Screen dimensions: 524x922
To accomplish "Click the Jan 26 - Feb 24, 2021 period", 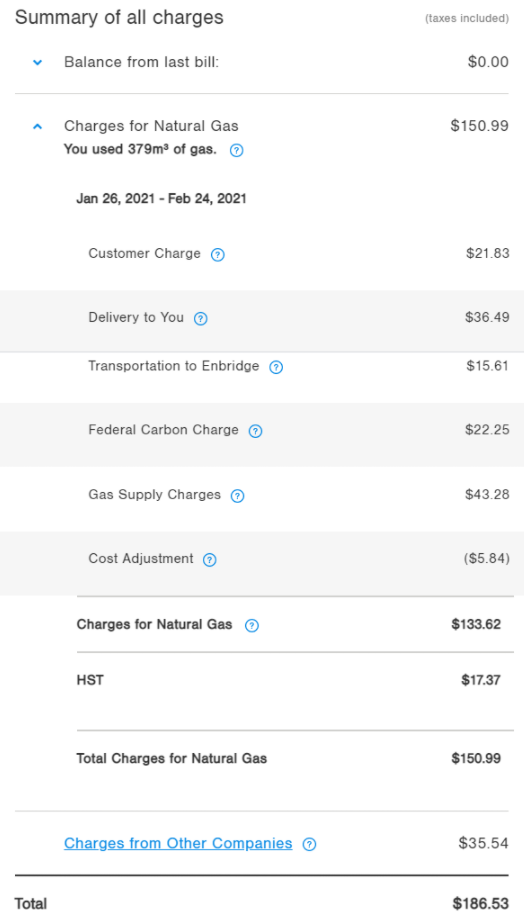I will coord(161,199).
